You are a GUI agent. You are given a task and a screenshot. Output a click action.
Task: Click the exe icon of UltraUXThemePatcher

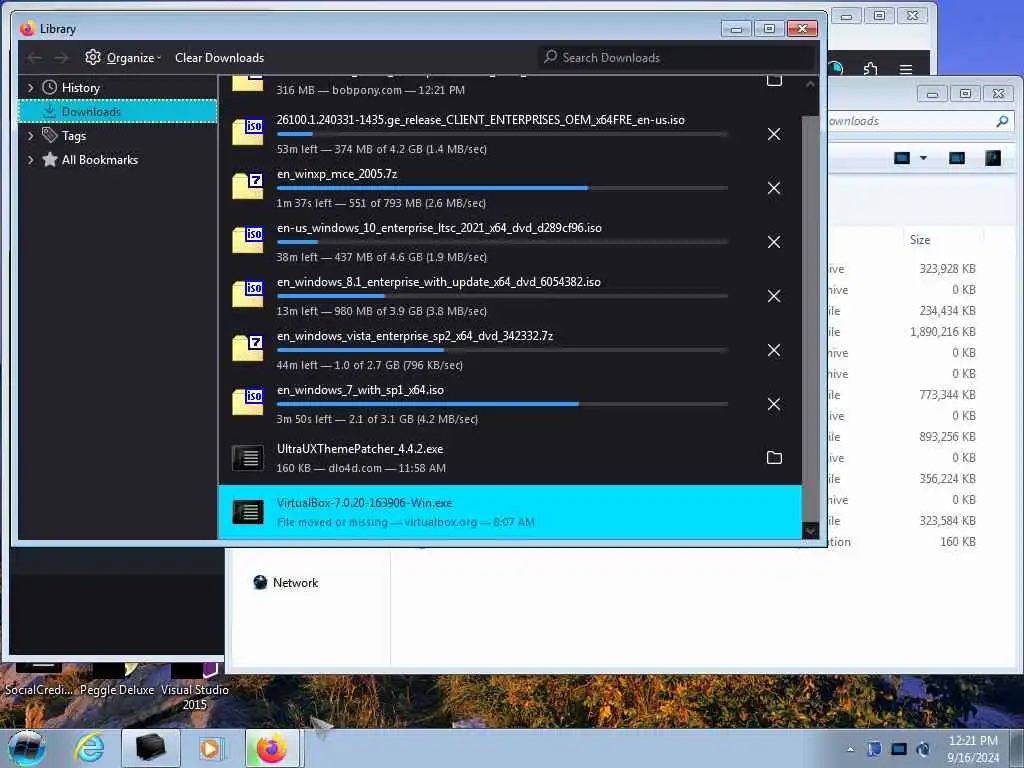coord(248,458)
